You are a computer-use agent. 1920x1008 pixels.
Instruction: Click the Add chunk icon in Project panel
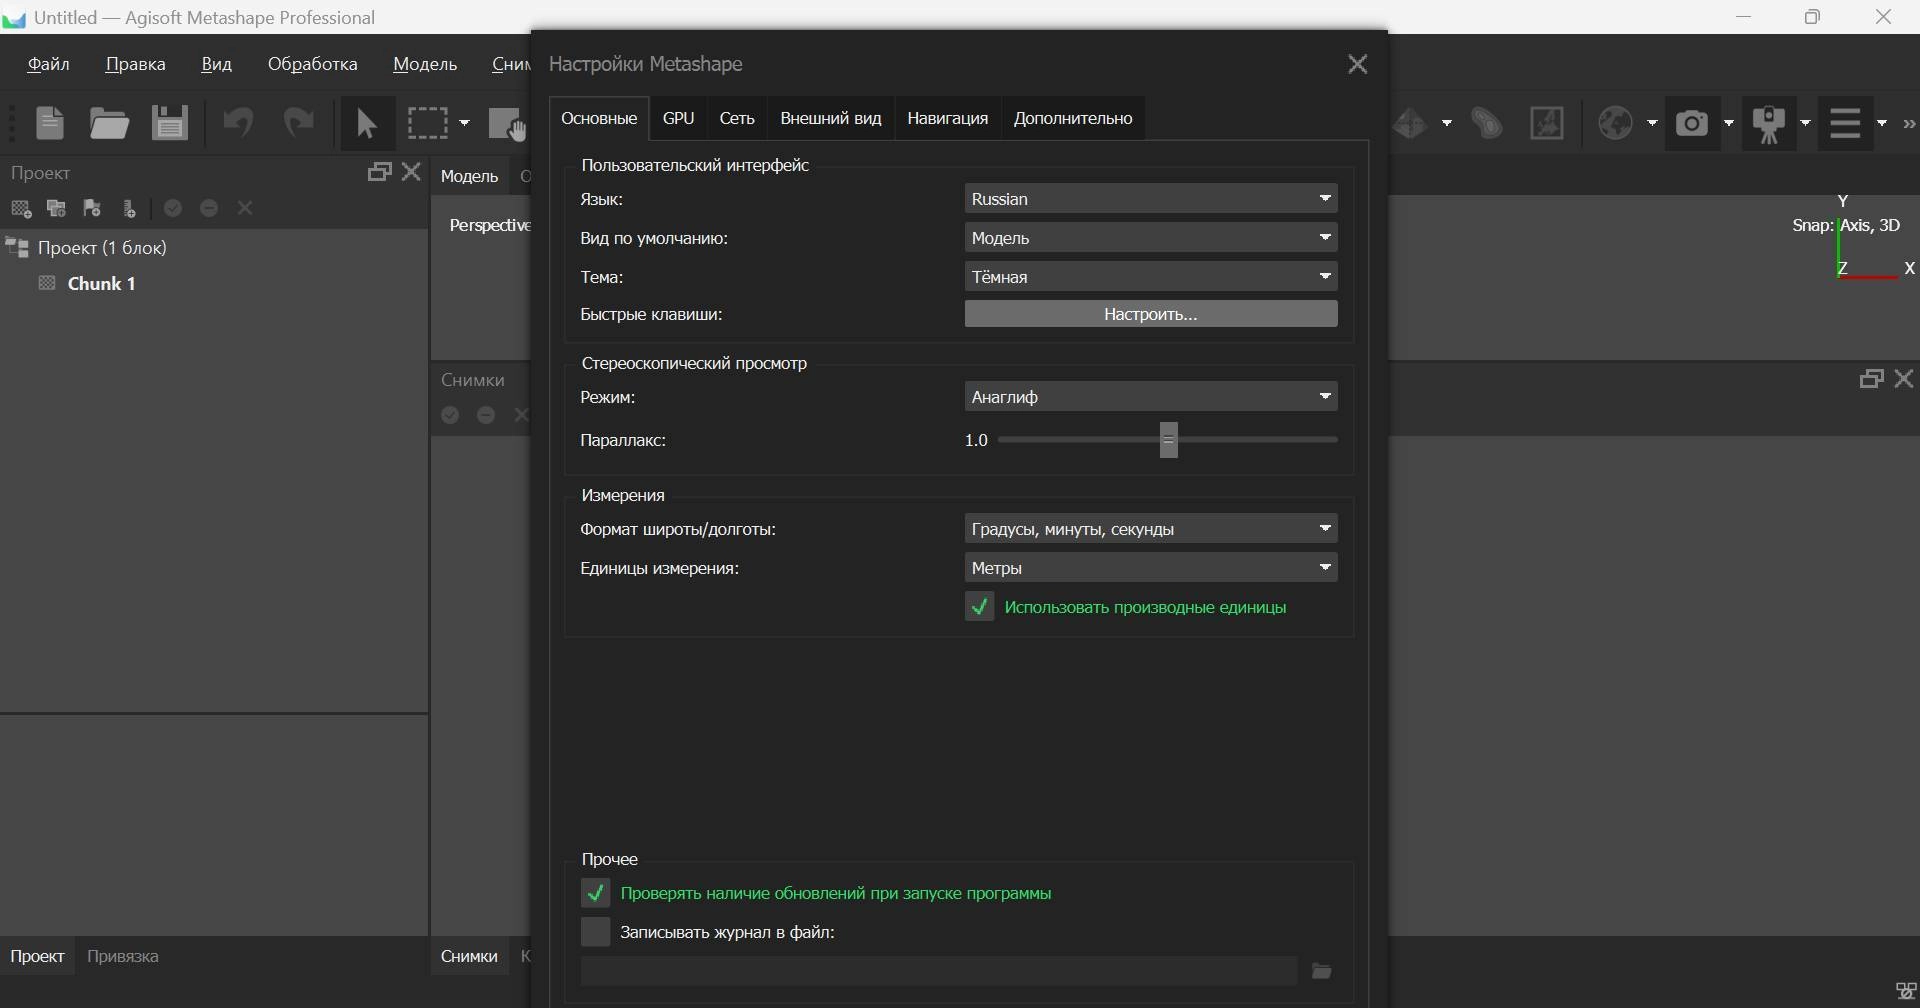point(21,208)
